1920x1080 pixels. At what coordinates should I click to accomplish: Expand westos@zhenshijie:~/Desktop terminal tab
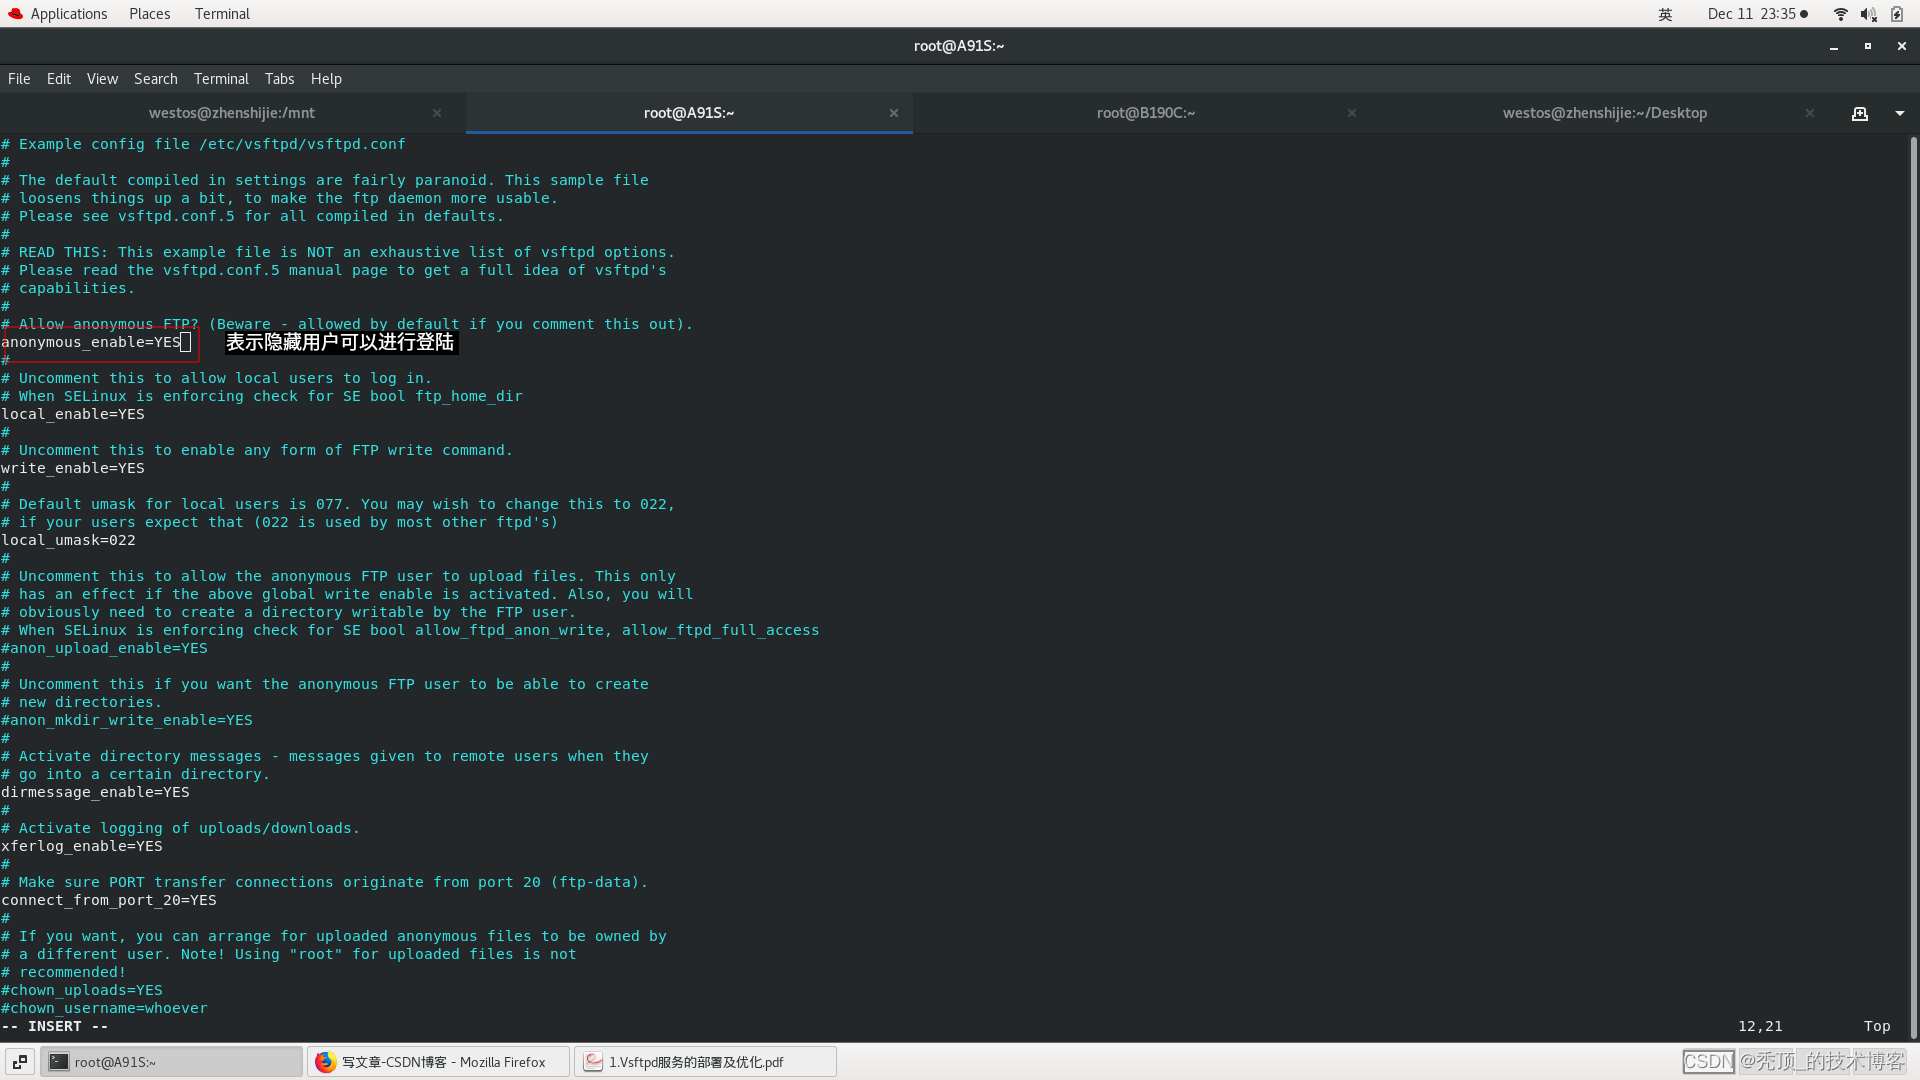(1604, 112)
